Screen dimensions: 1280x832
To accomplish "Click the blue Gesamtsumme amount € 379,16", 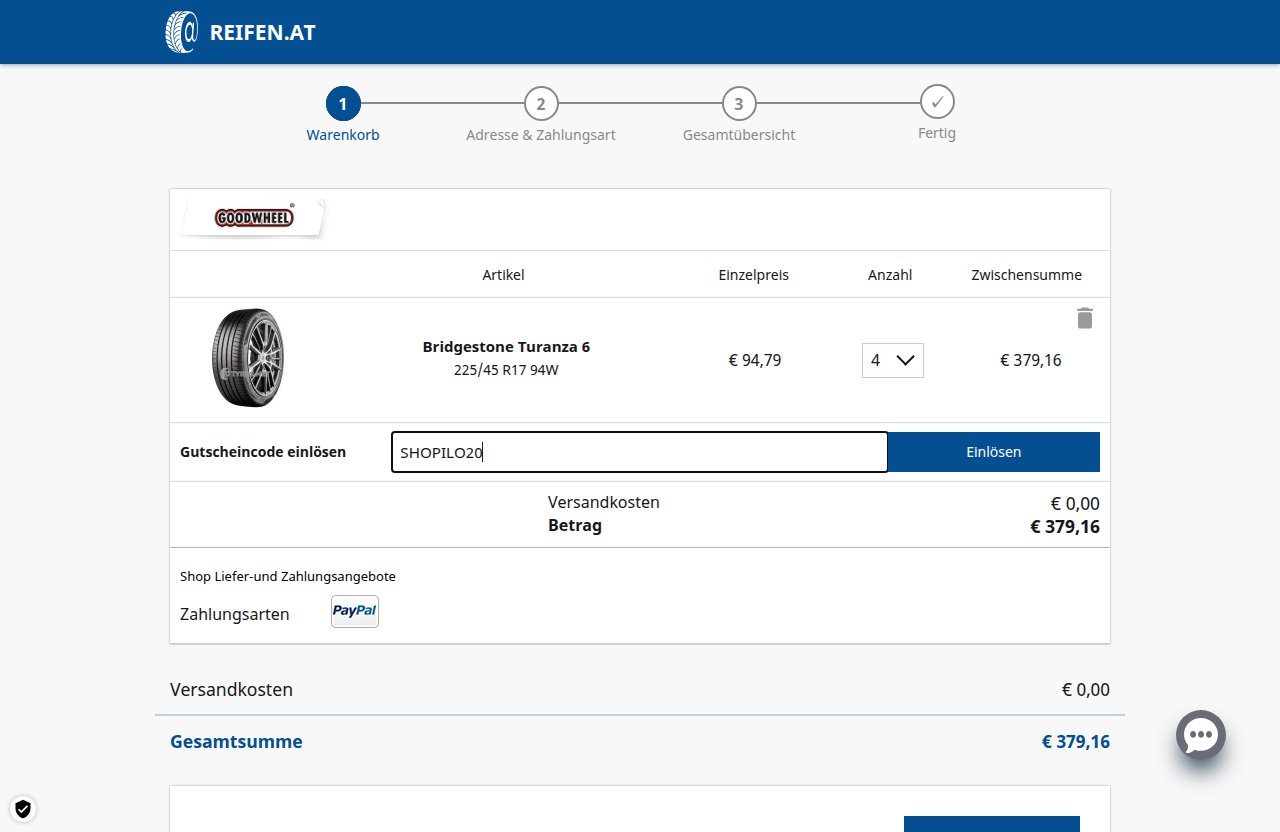I will 1076,742.
